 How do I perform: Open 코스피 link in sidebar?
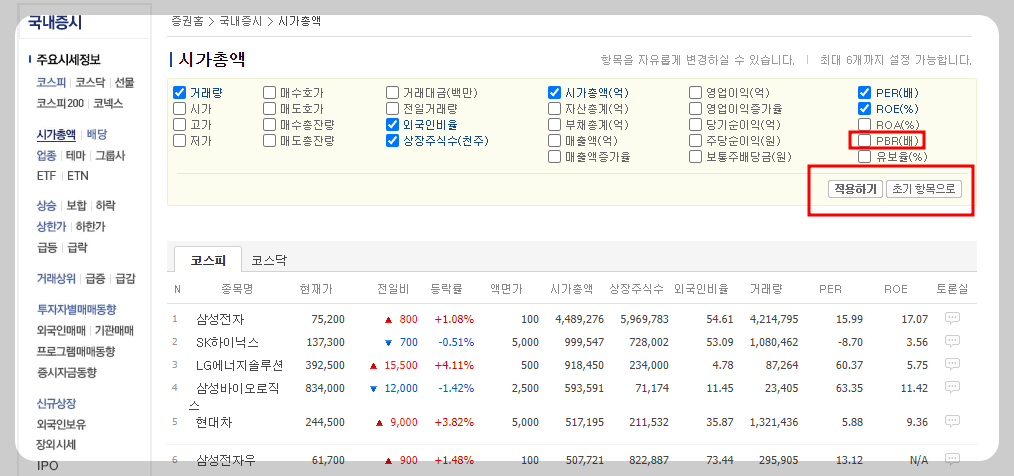tap(51, 83)
